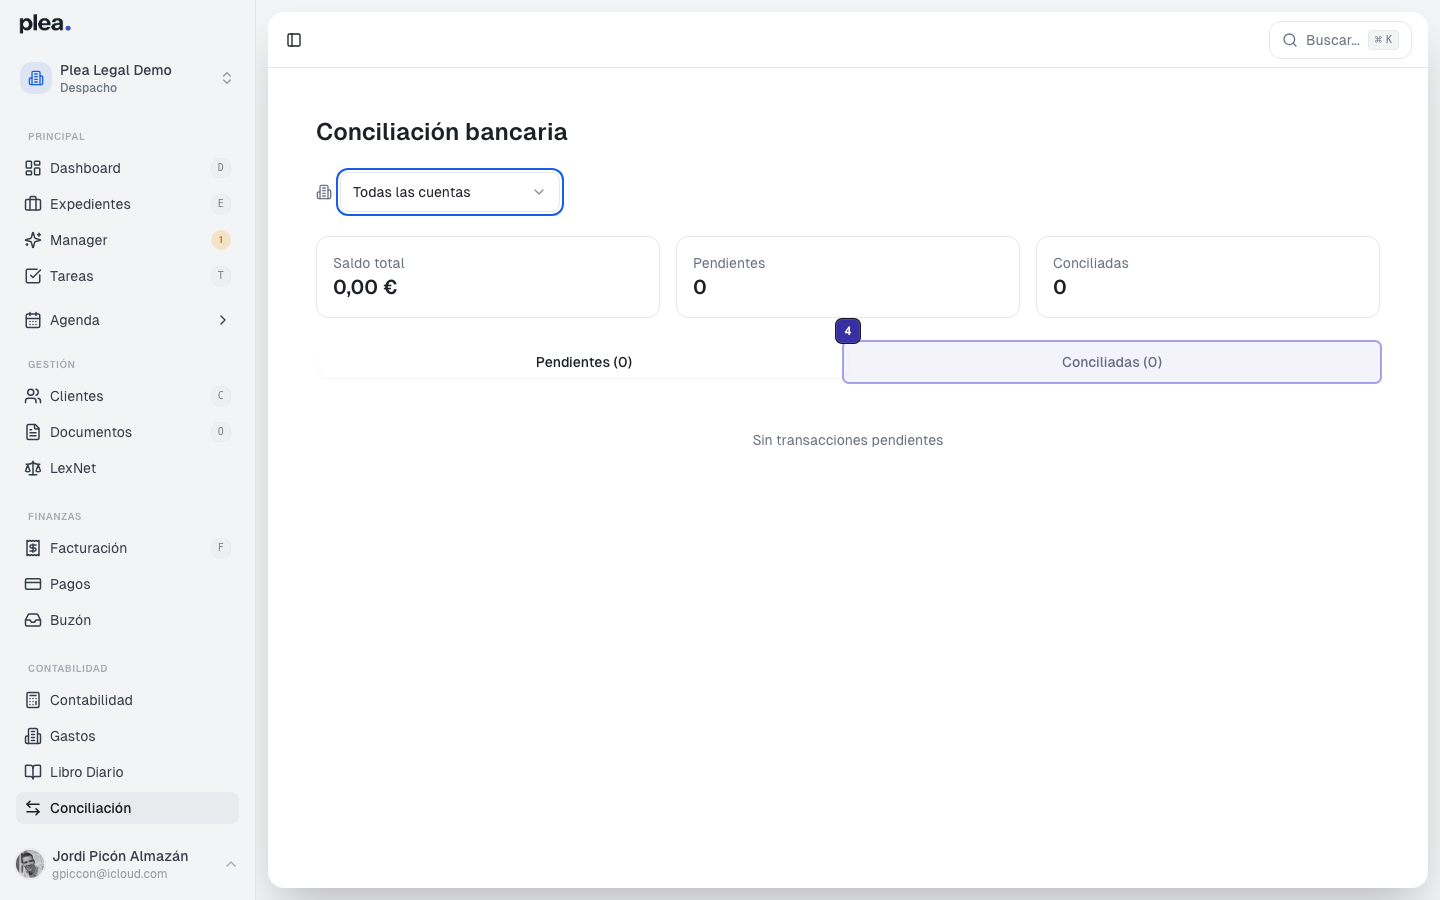Click the Conciliadas summary card
Viewport: 1440px width, 900px height.
1208,277
